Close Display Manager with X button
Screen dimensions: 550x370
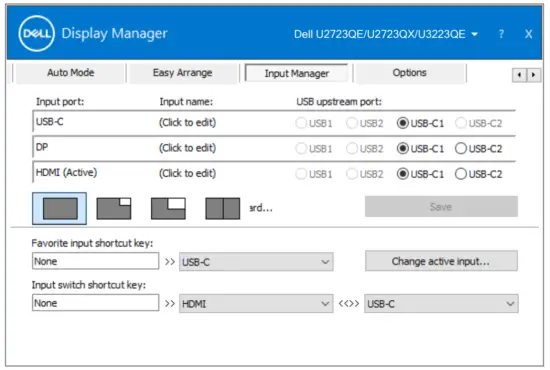click(528, 34)
